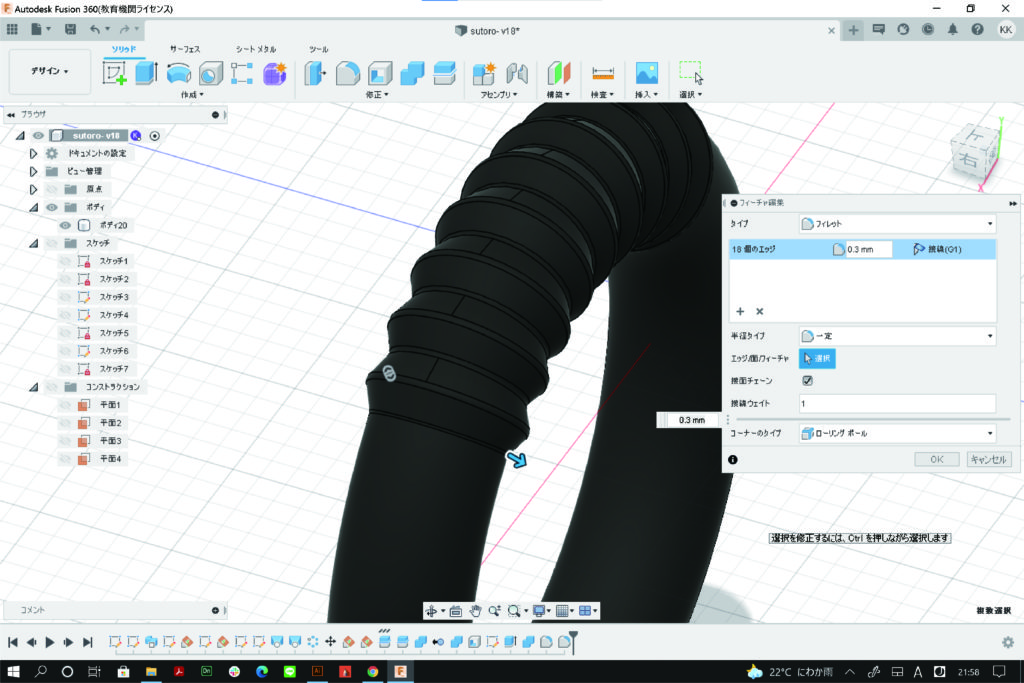Switch to the シートメタル tab
Screen dimensions: 1024x683
pos(257,49)
